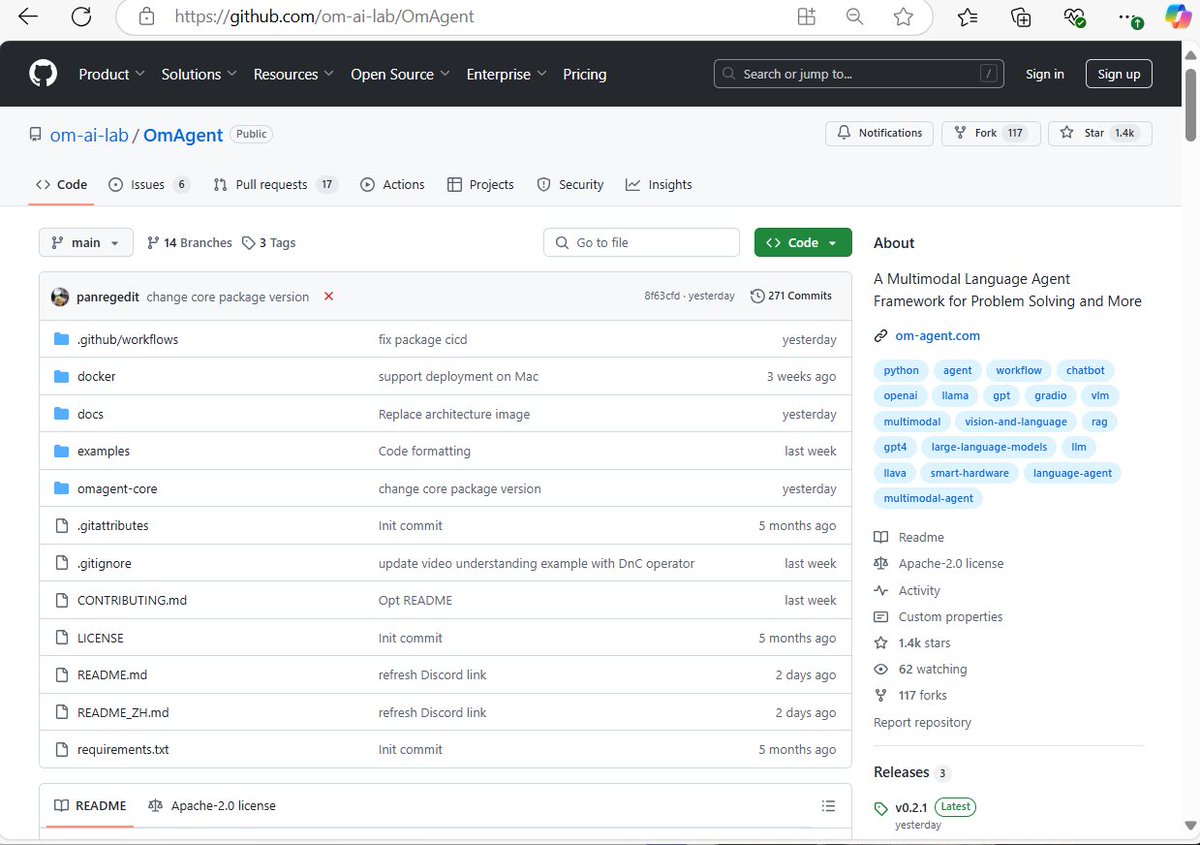Click the python topic tag
Image resolution: width=1200 pixels, height=845 pixels.
point(901,370)
